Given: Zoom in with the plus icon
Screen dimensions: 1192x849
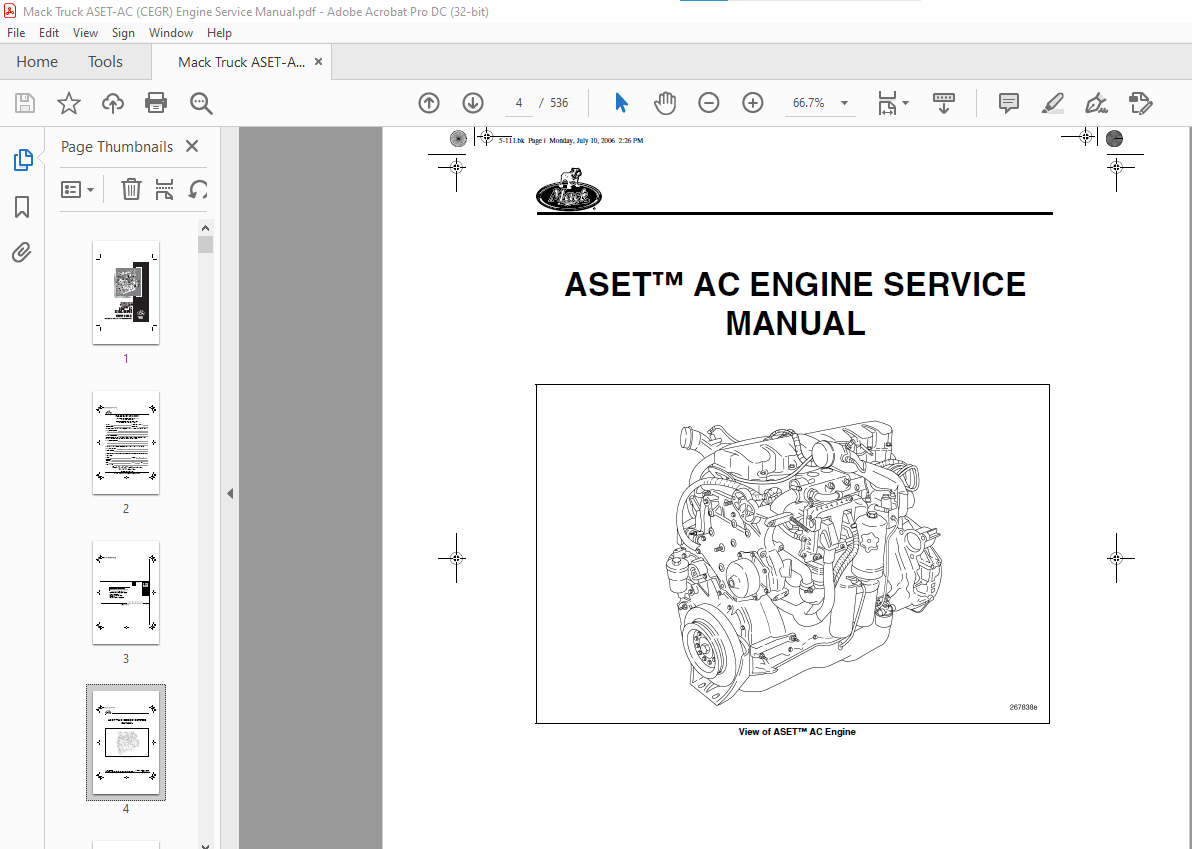Looking at the screenshot, I should click(753, 103).
